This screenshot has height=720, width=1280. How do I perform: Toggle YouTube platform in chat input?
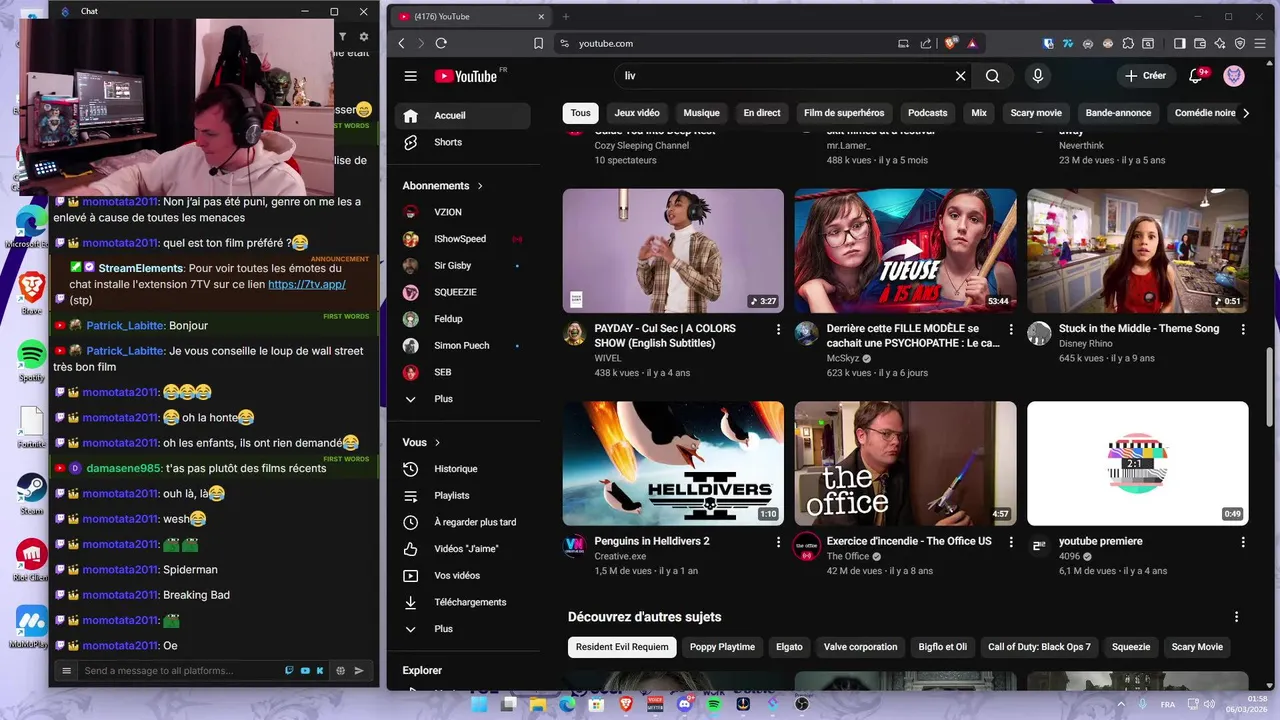point(307,671)
